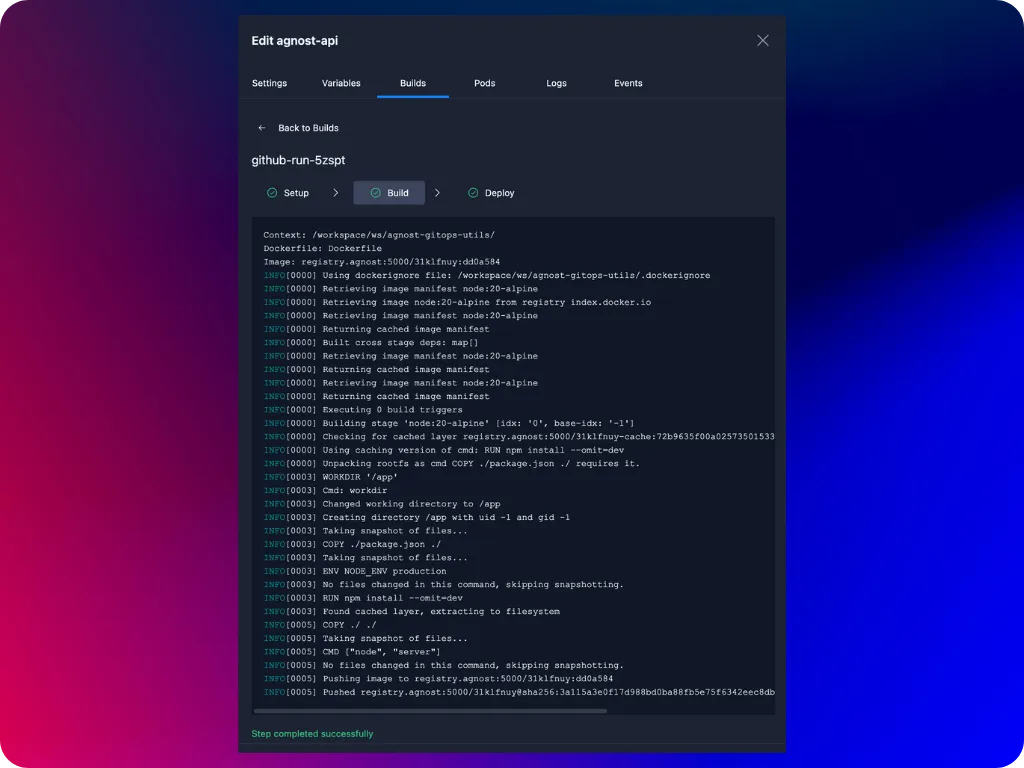Image resolution: width=1024 pixels, height=768 pixels.
Task: Click the Setup step checkmark icon
Action: tap(272, 193)
